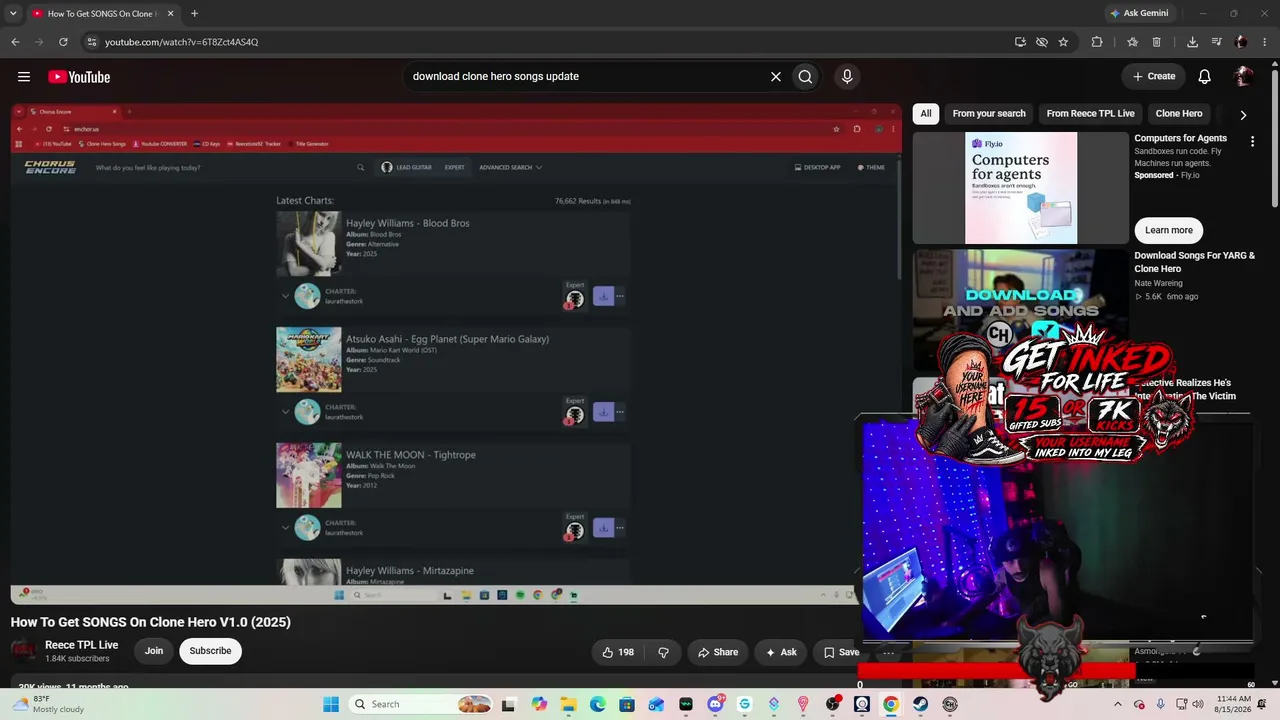This screenshot has width=1280, height=720.
Task: Click the Windows taskbar search box
Action: [421, 704]
